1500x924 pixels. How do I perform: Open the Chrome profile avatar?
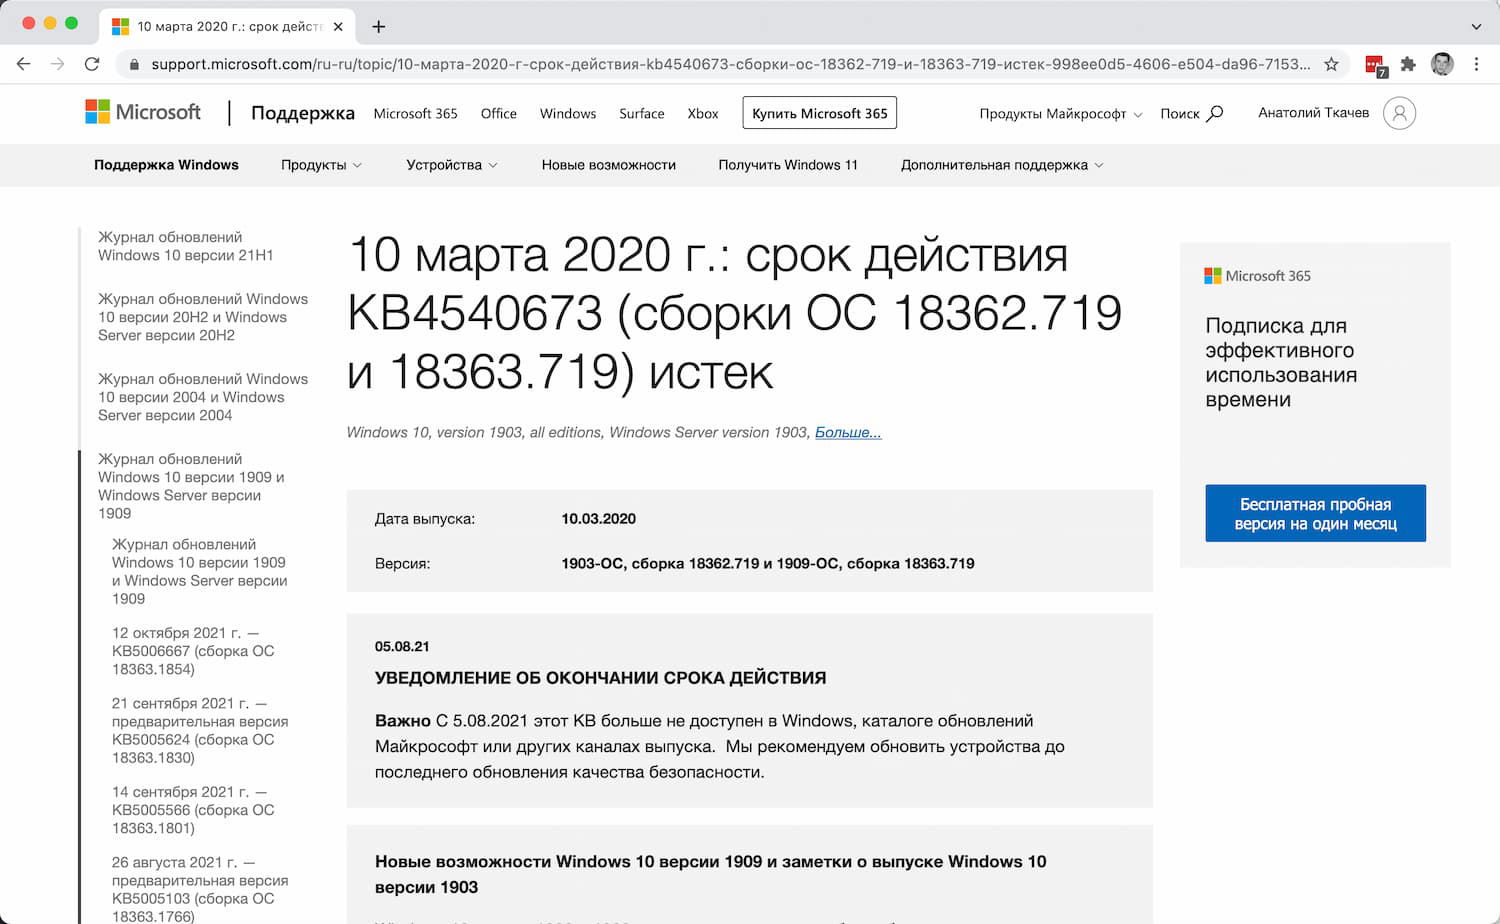coord(1442,64)
